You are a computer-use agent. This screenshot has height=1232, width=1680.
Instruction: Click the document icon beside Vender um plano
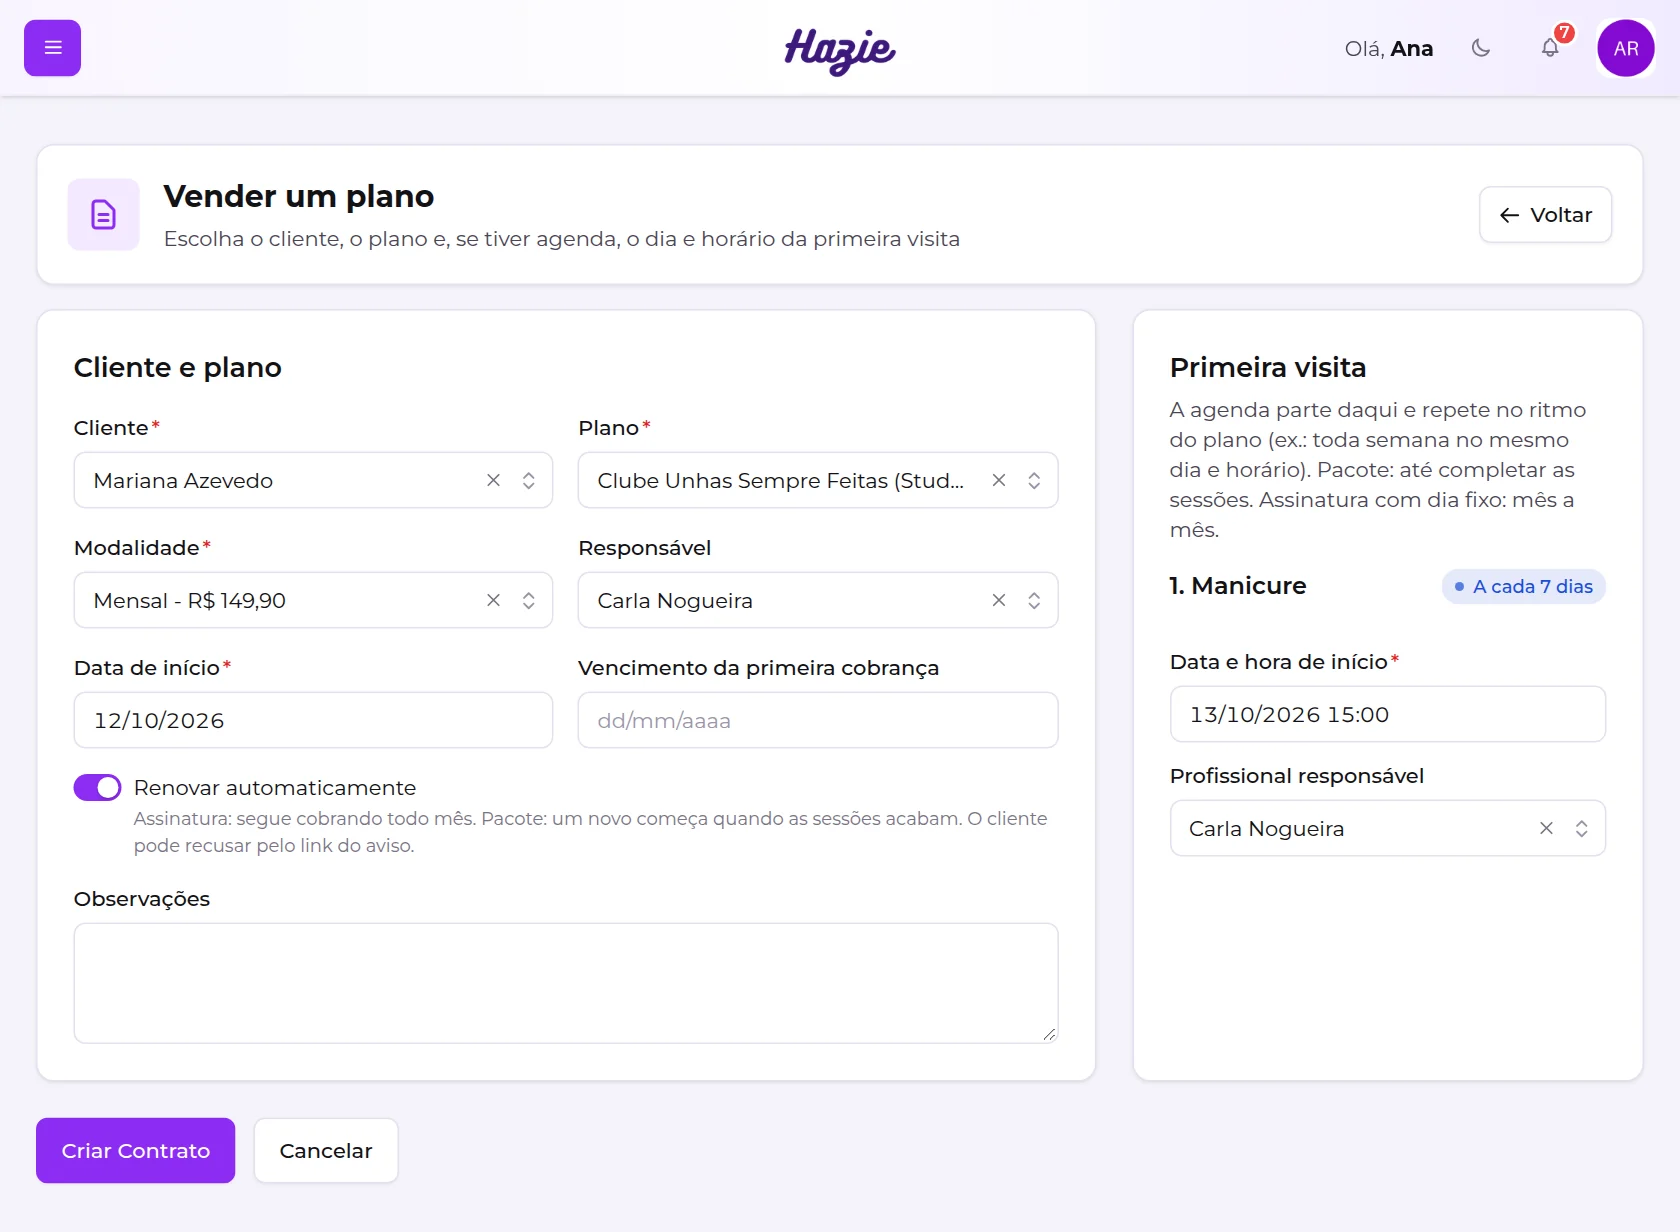click(x=103, y=214)
